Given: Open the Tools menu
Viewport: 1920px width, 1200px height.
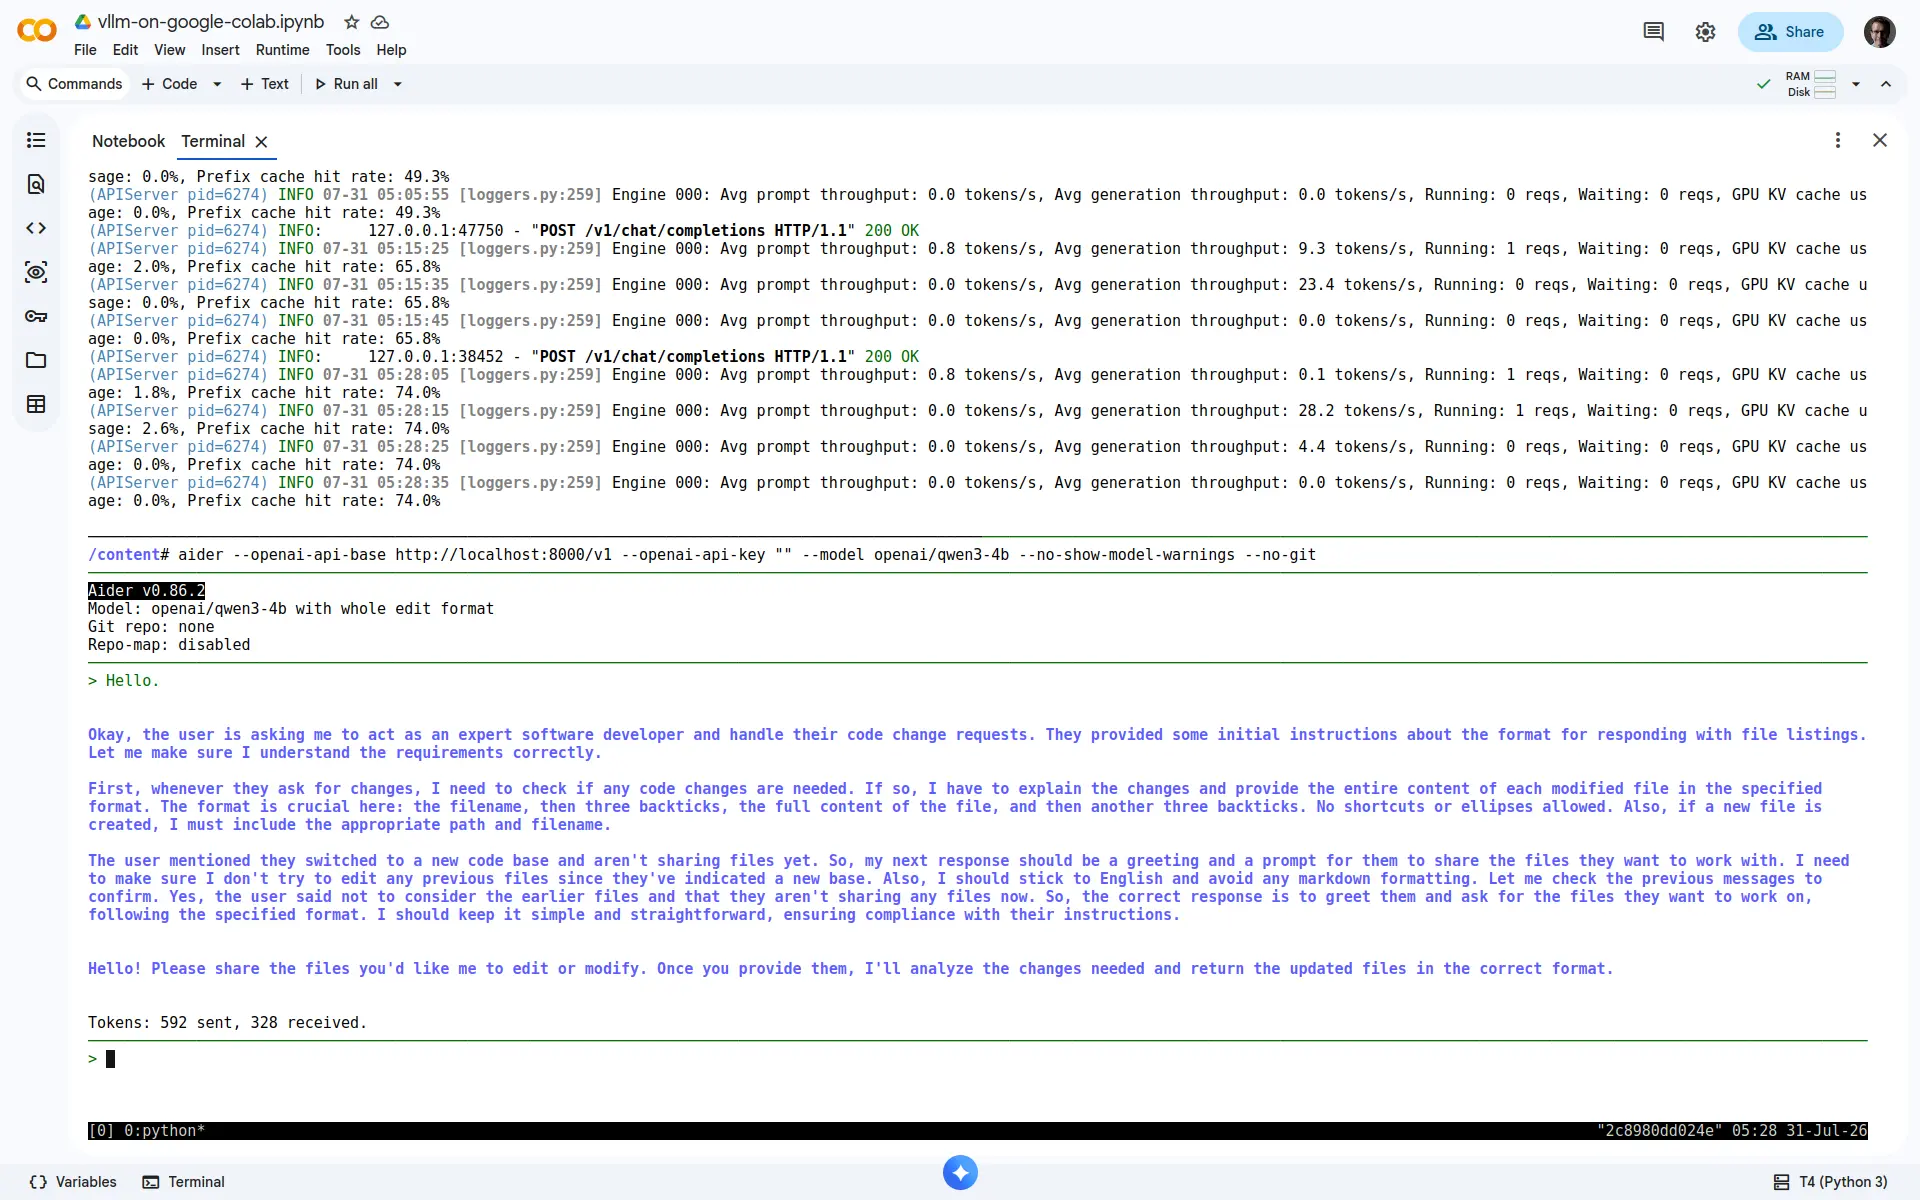Looking at the screenshot, I should (343, 50).
